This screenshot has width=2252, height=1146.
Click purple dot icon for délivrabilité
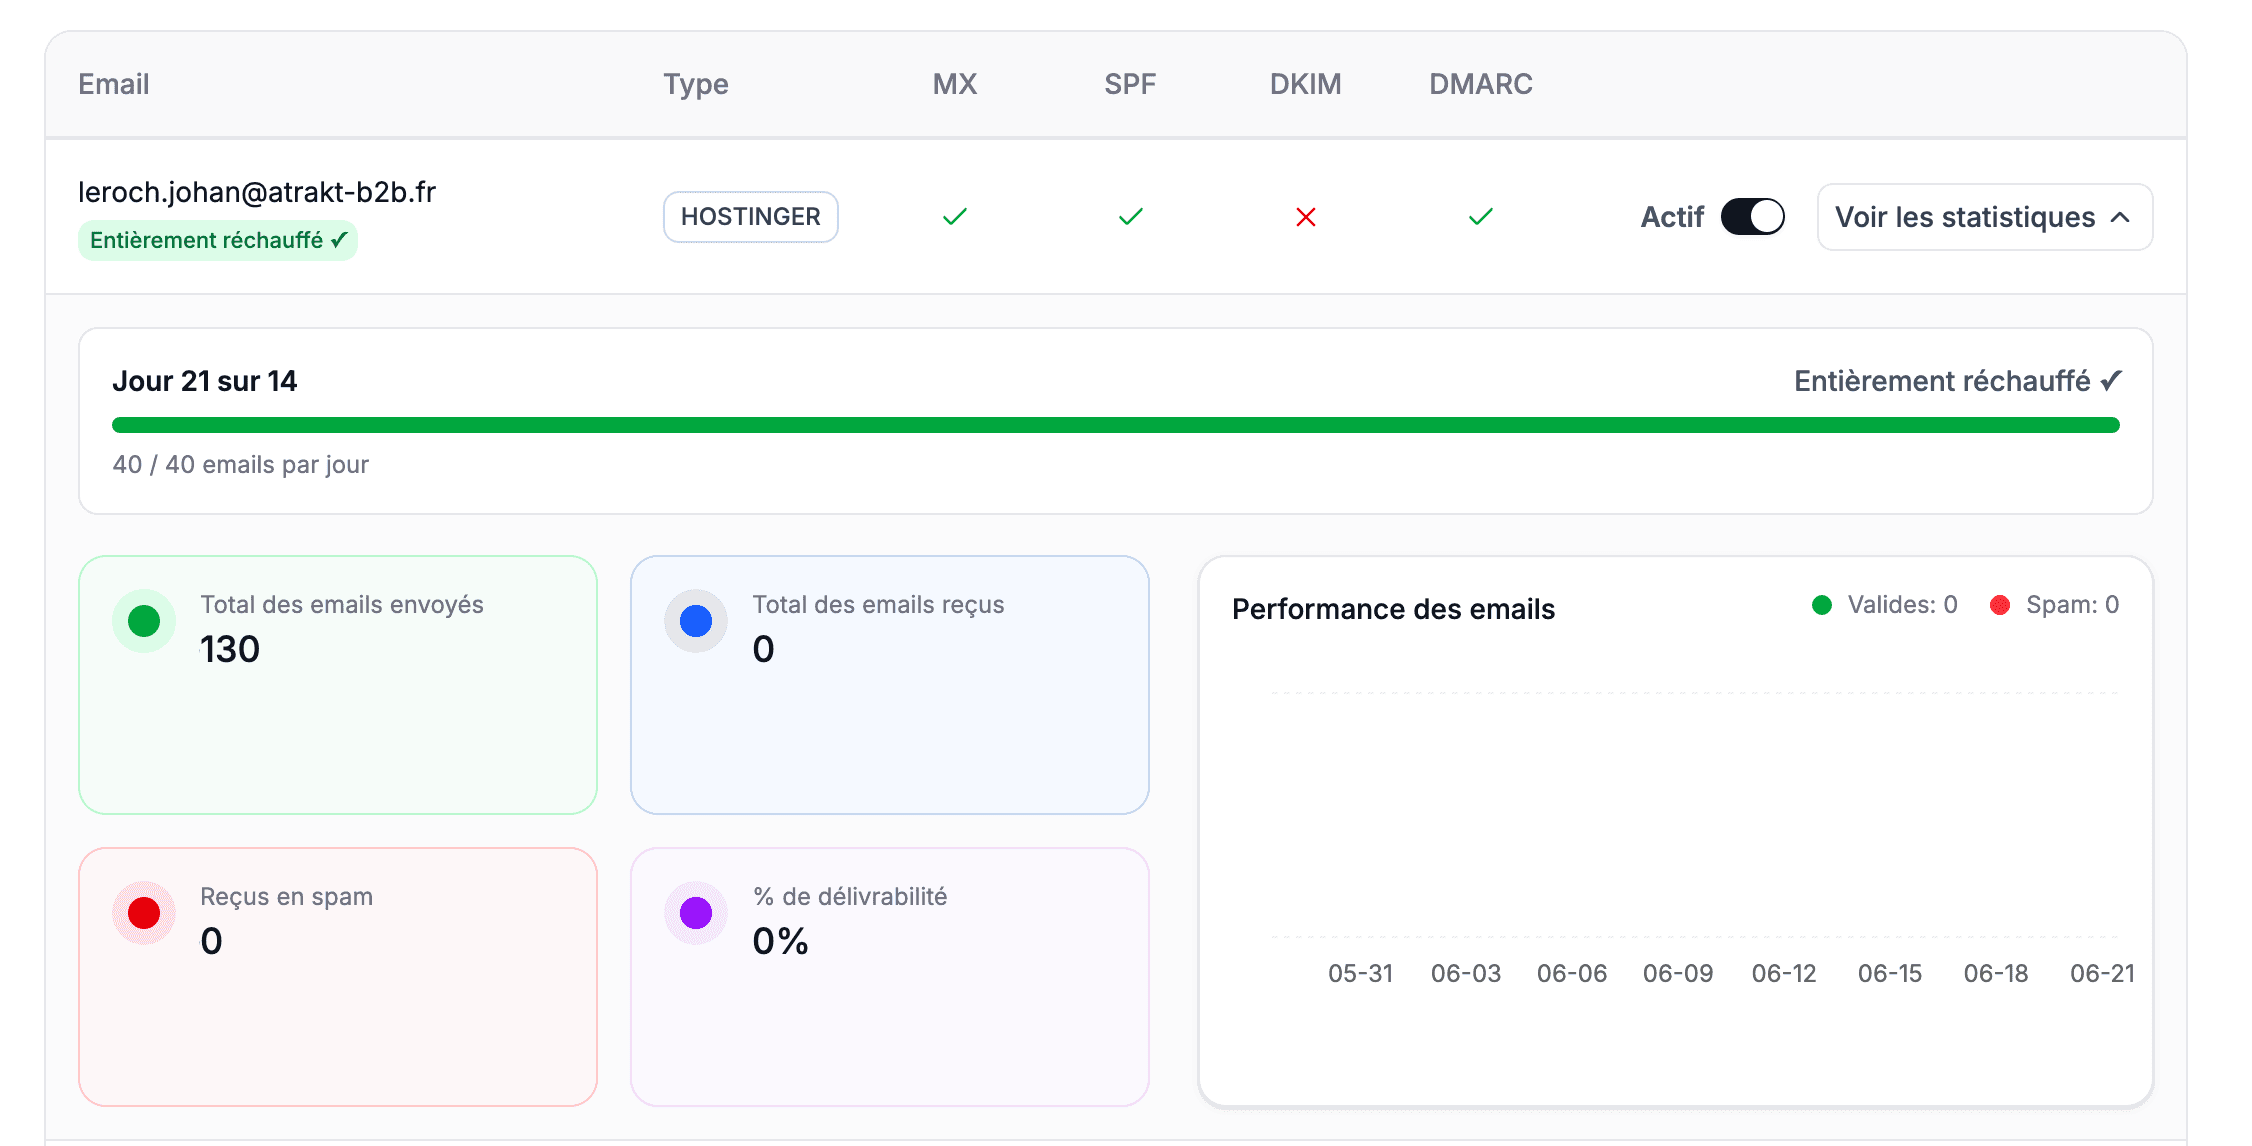tap(696, 913)
